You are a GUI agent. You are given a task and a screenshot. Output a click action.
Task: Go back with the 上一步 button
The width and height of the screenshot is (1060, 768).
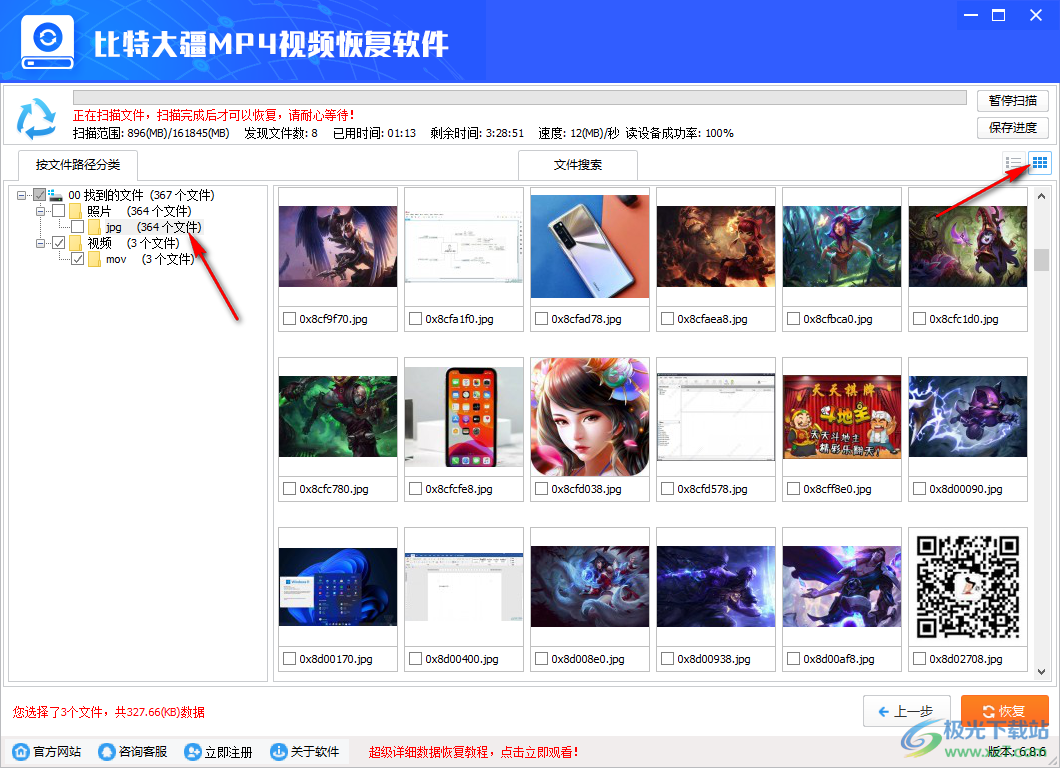tap(907, 711)
